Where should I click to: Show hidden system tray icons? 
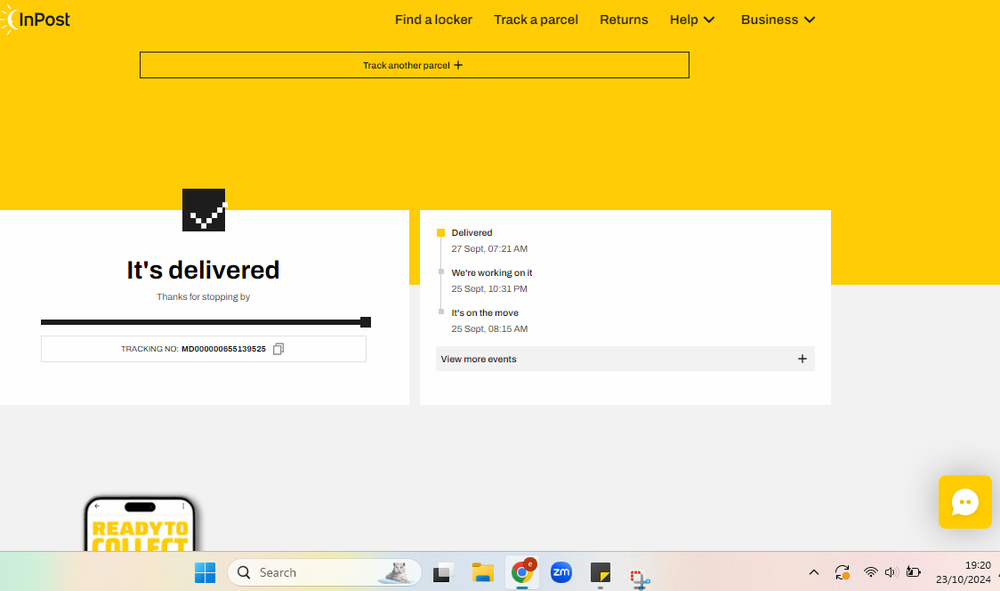click(814, 572)
